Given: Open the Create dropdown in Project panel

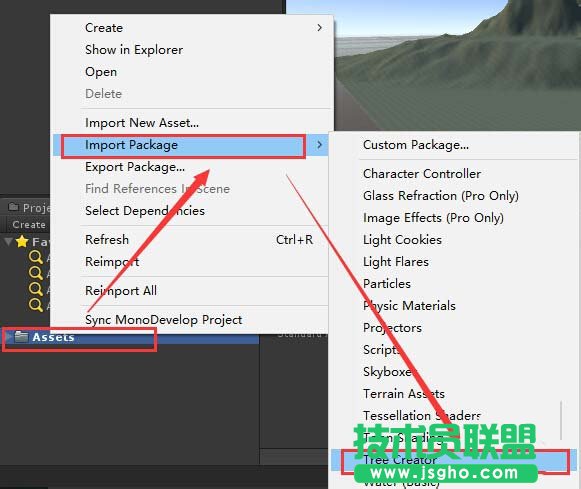Looking at the screenshot, I should pos(29,224).
